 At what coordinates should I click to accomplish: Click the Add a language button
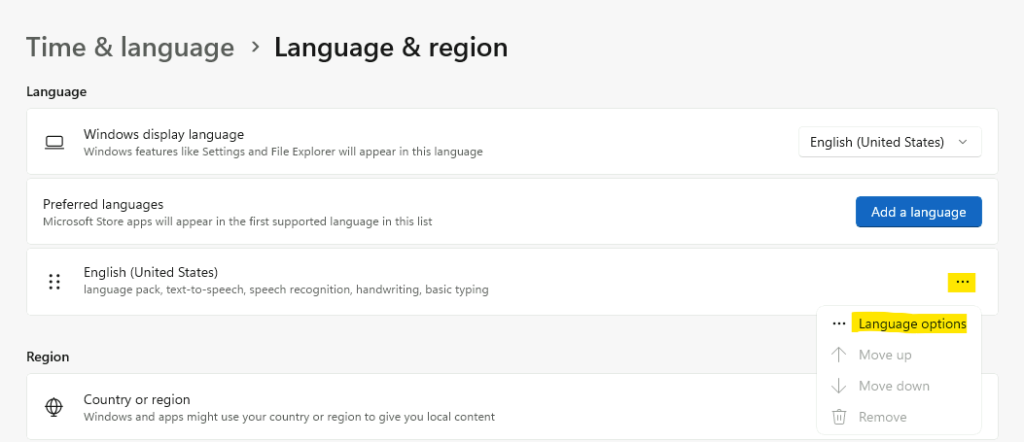click(918, 212)
